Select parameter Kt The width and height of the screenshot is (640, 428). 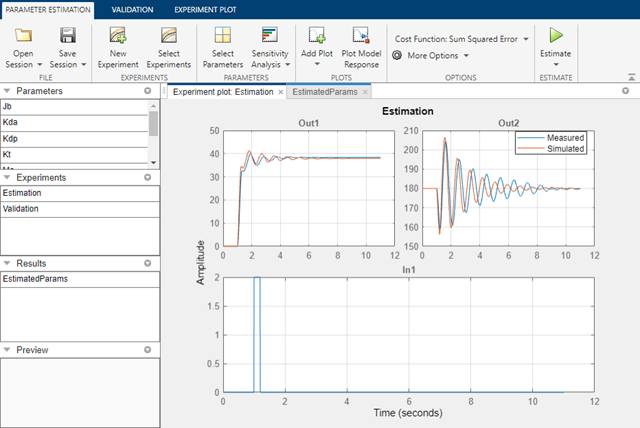click(x=74, y=155)
